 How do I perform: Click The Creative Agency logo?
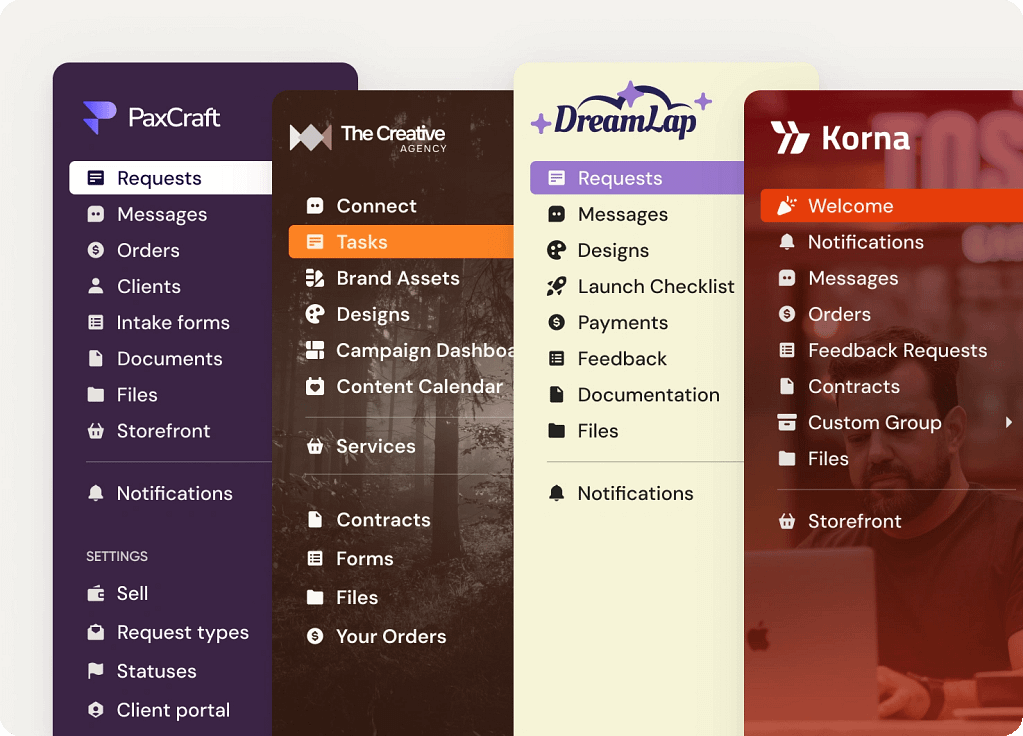point(369,138)
